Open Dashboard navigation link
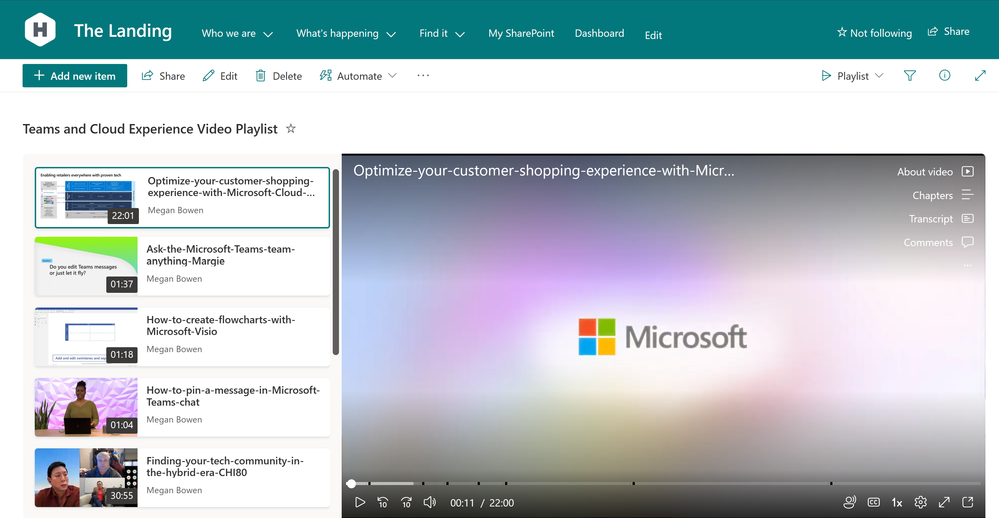The width and height of the screenshot is (999, 518). tap(600, 33)
